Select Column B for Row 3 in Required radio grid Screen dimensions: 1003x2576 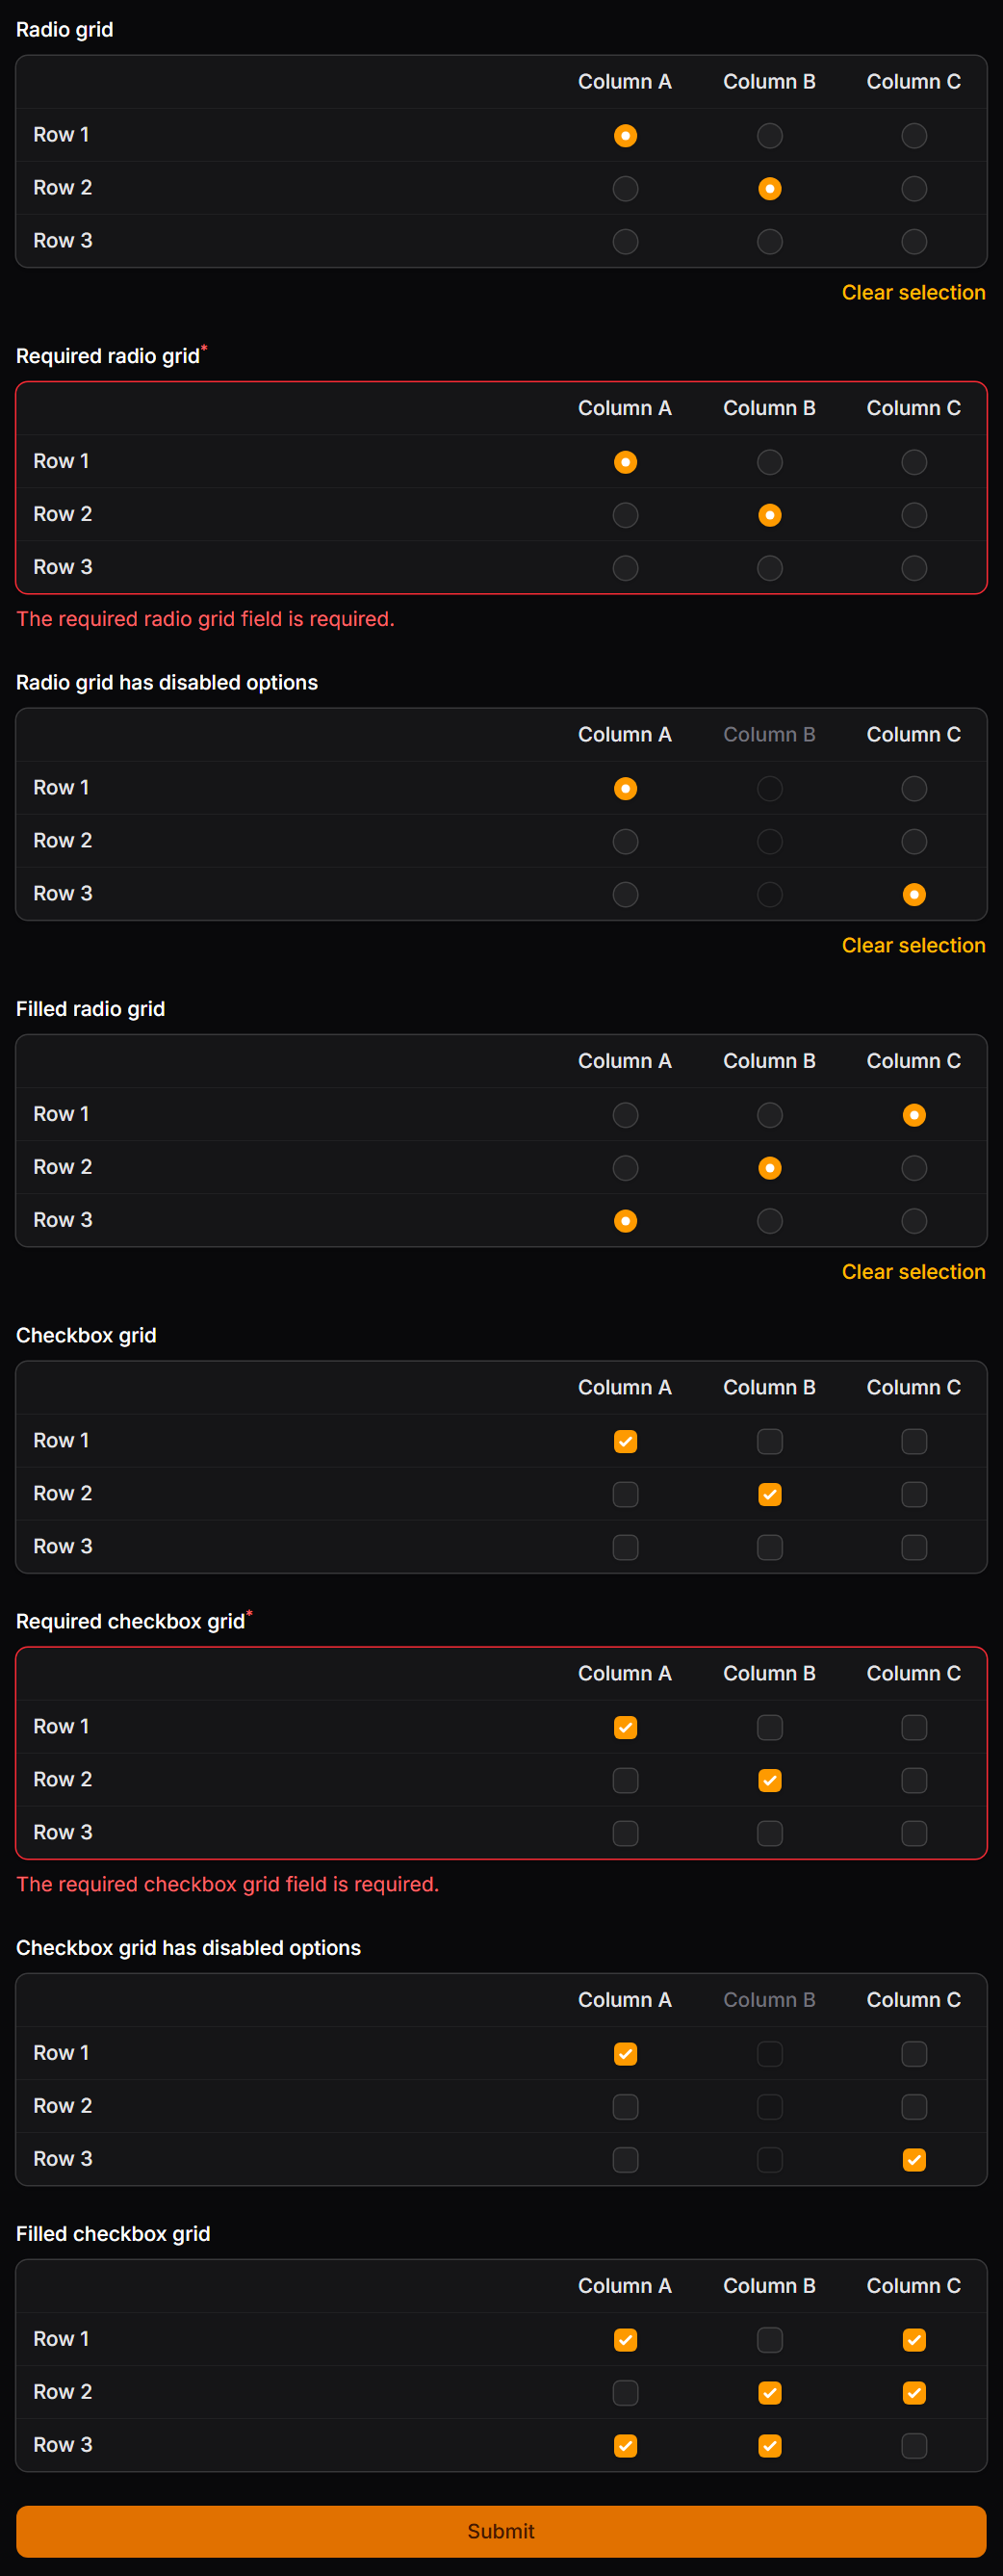[x=769, y=567]
